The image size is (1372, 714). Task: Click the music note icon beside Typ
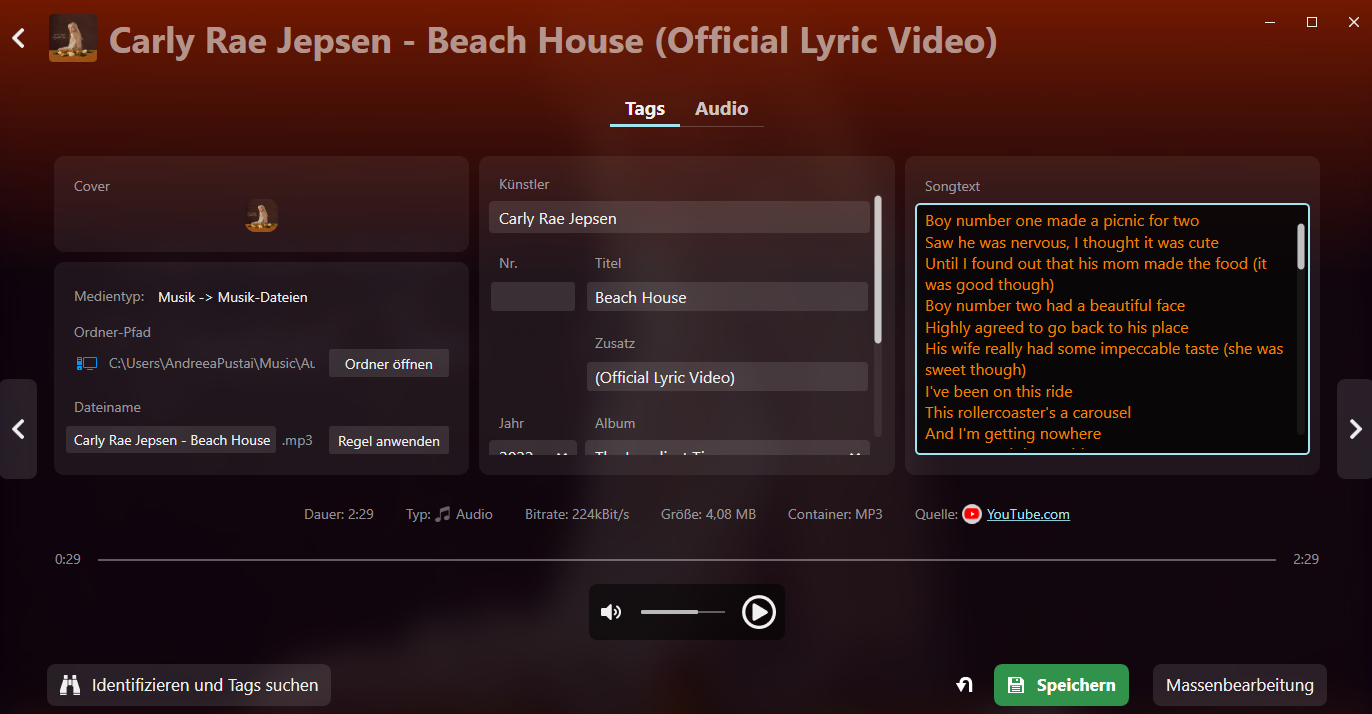443,514
